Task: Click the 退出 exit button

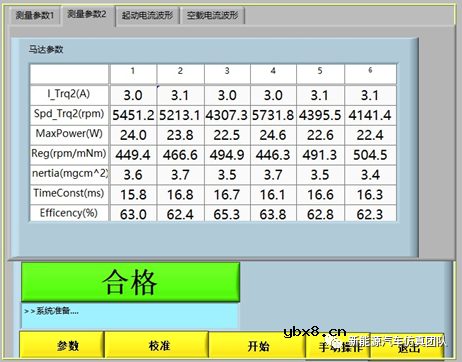Action: coord(407,347)
